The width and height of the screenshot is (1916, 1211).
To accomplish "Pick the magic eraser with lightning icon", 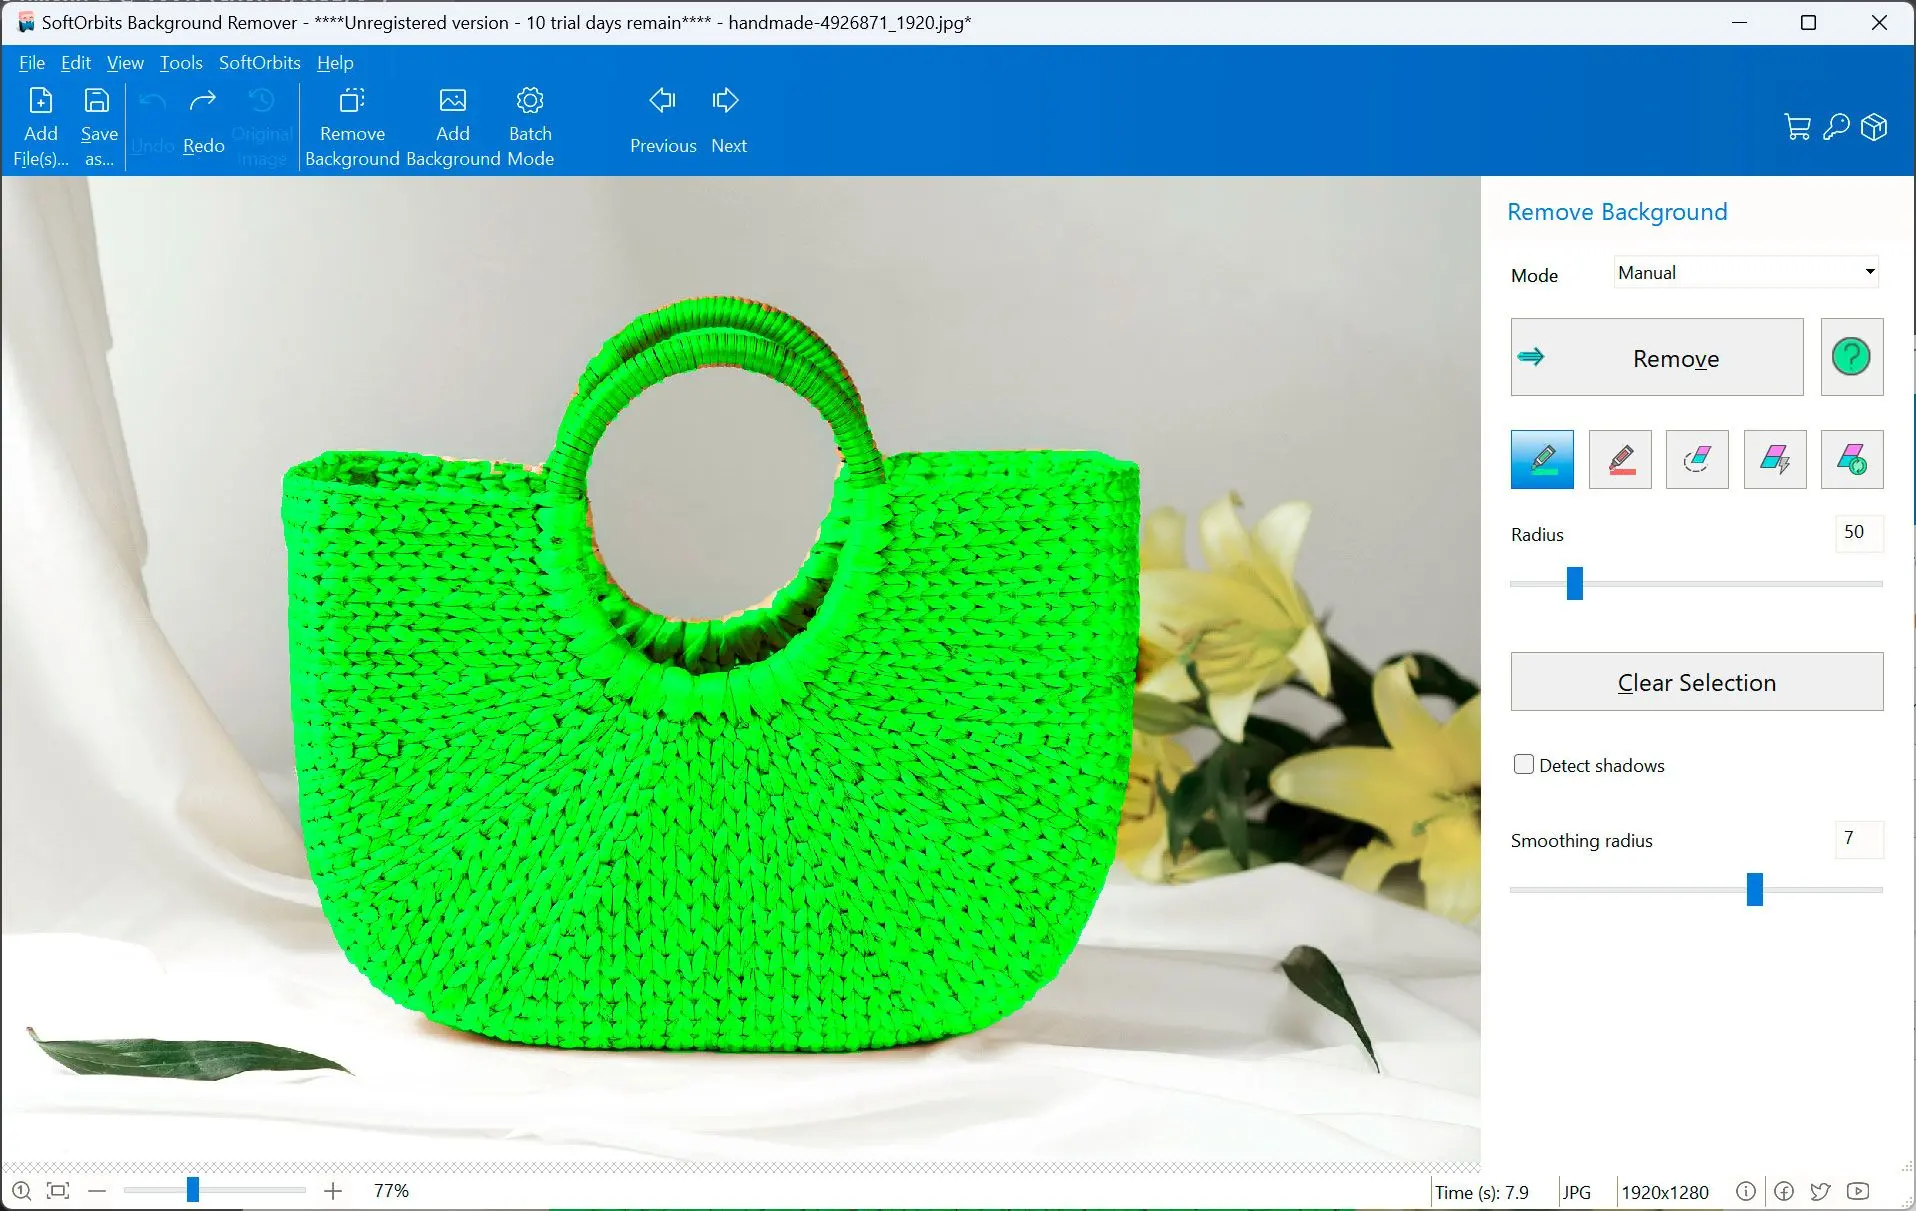I will point(1774,460).
